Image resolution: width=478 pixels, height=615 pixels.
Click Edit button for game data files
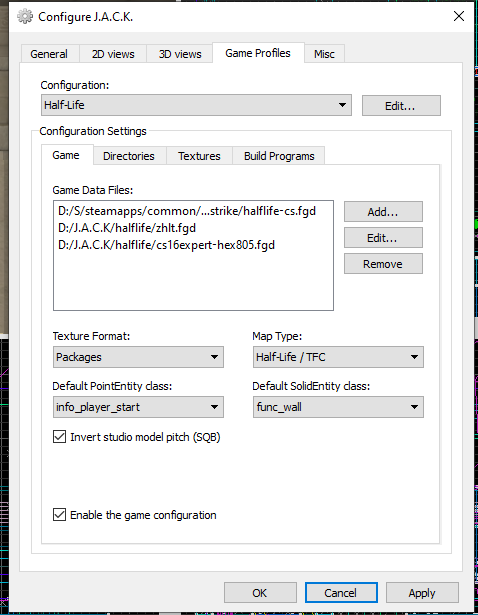tap(383, 238)
